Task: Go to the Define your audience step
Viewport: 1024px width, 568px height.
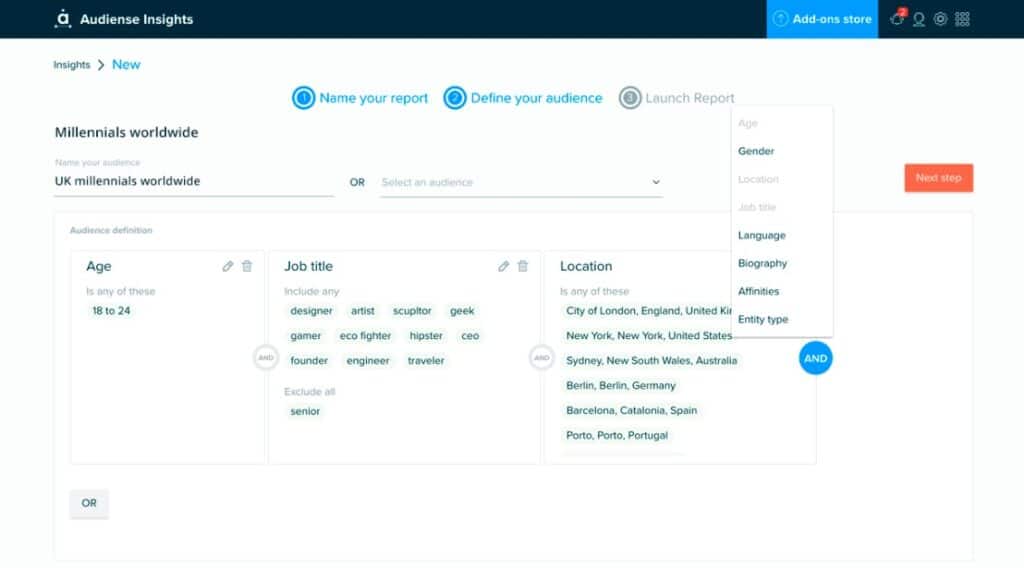Action: tap(536, 98)
